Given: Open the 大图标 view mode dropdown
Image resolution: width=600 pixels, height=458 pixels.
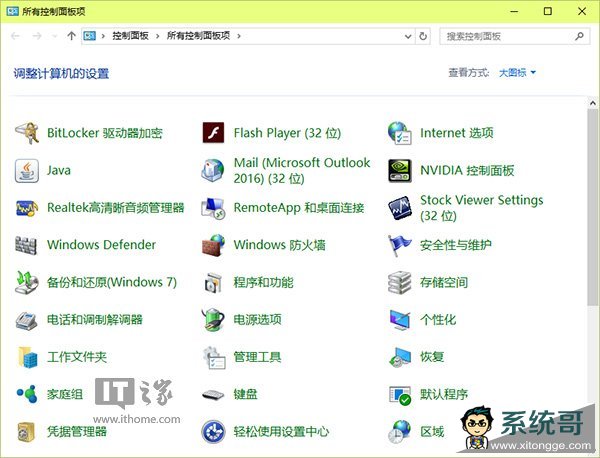Looking at the screenshot, I should pyautogui.click(x=517, y=73).
